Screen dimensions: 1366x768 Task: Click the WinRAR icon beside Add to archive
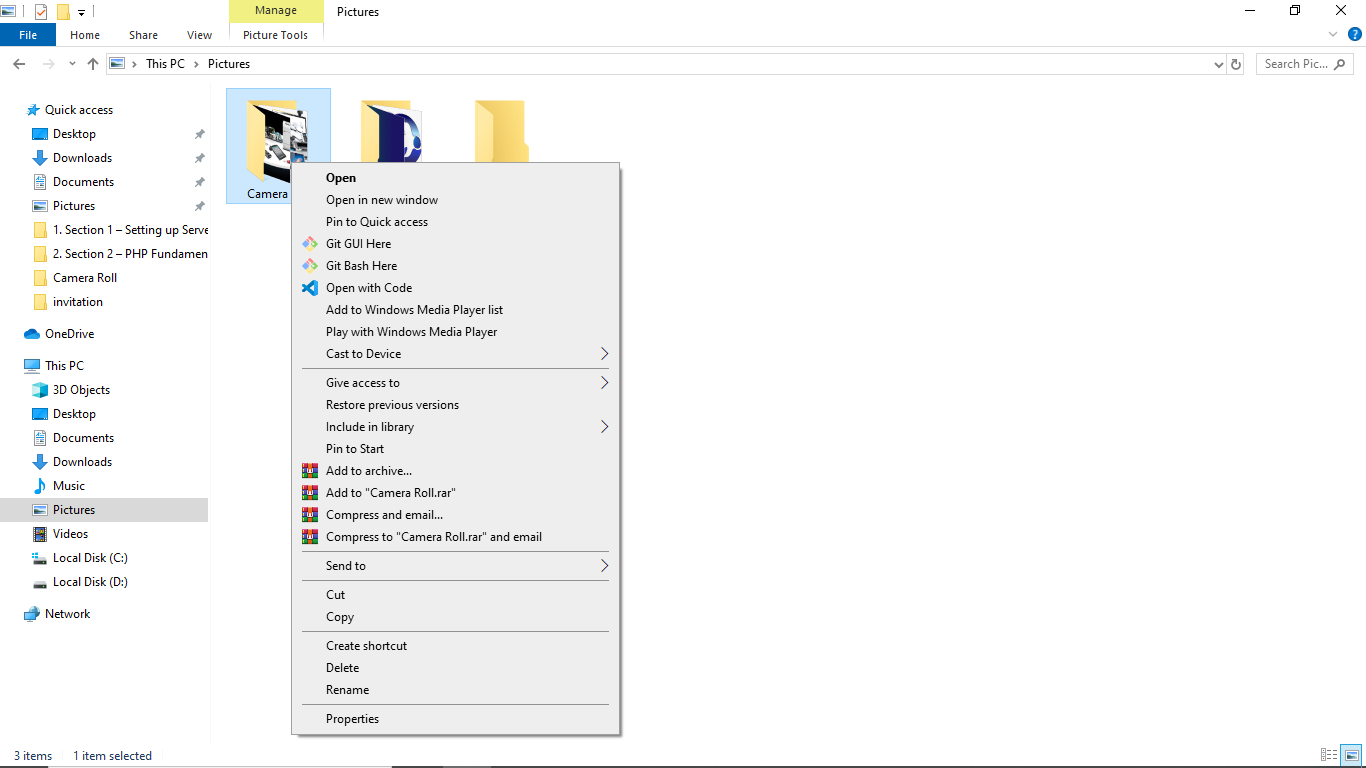click(x=310, y=471)
